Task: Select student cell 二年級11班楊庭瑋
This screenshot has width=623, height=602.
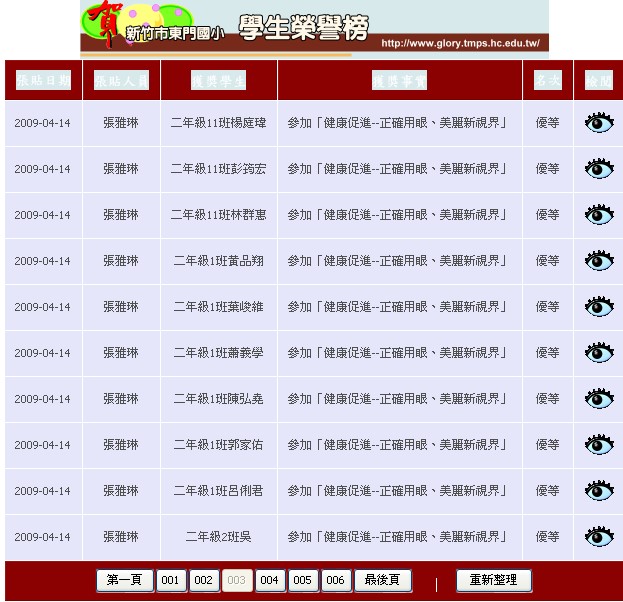Action: pos(218,123)
